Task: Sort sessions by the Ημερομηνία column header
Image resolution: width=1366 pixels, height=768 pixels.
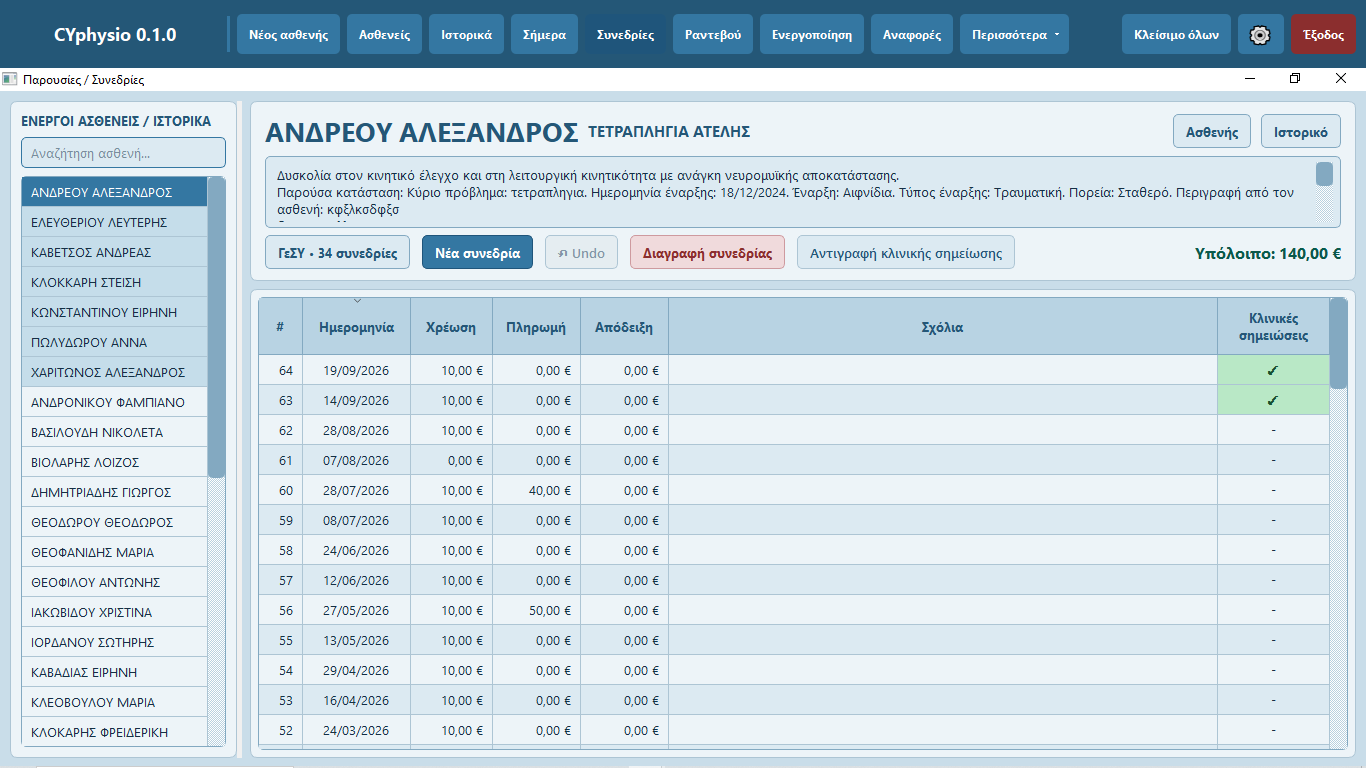Action: click(x=356, y=327)
